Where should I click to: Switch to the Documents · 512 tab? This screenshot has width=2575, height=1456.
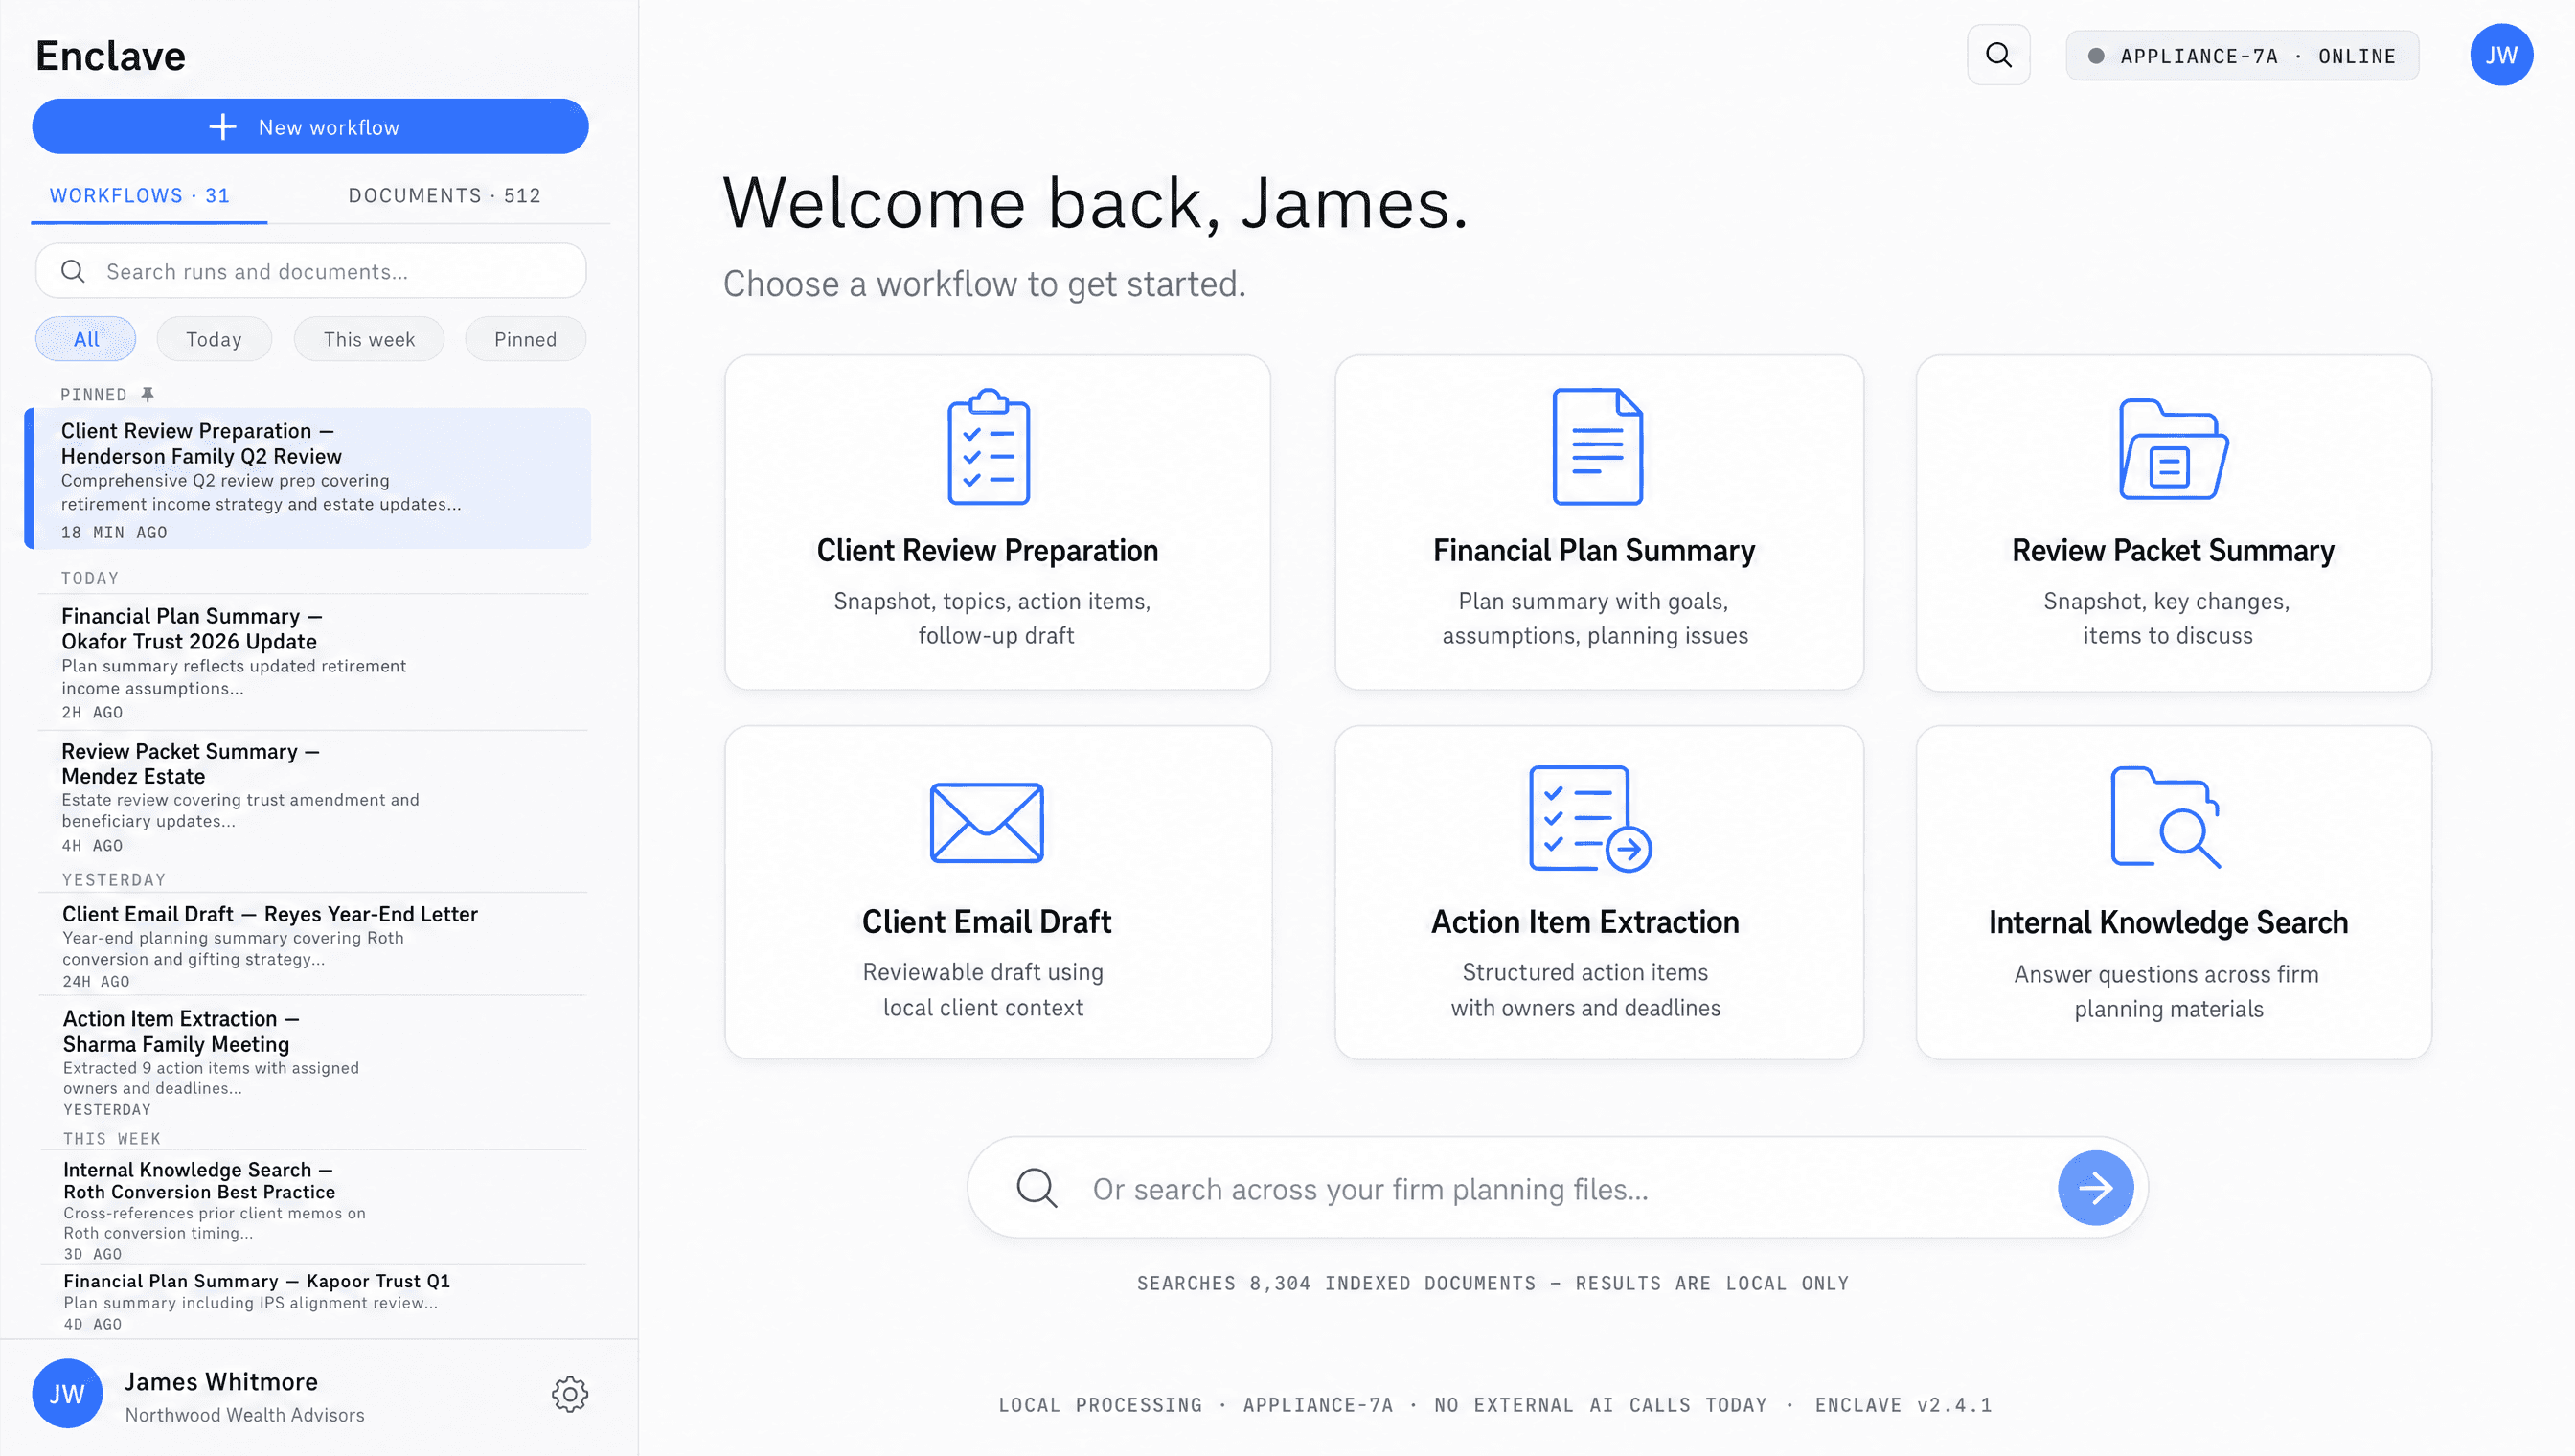coord(444,195)
